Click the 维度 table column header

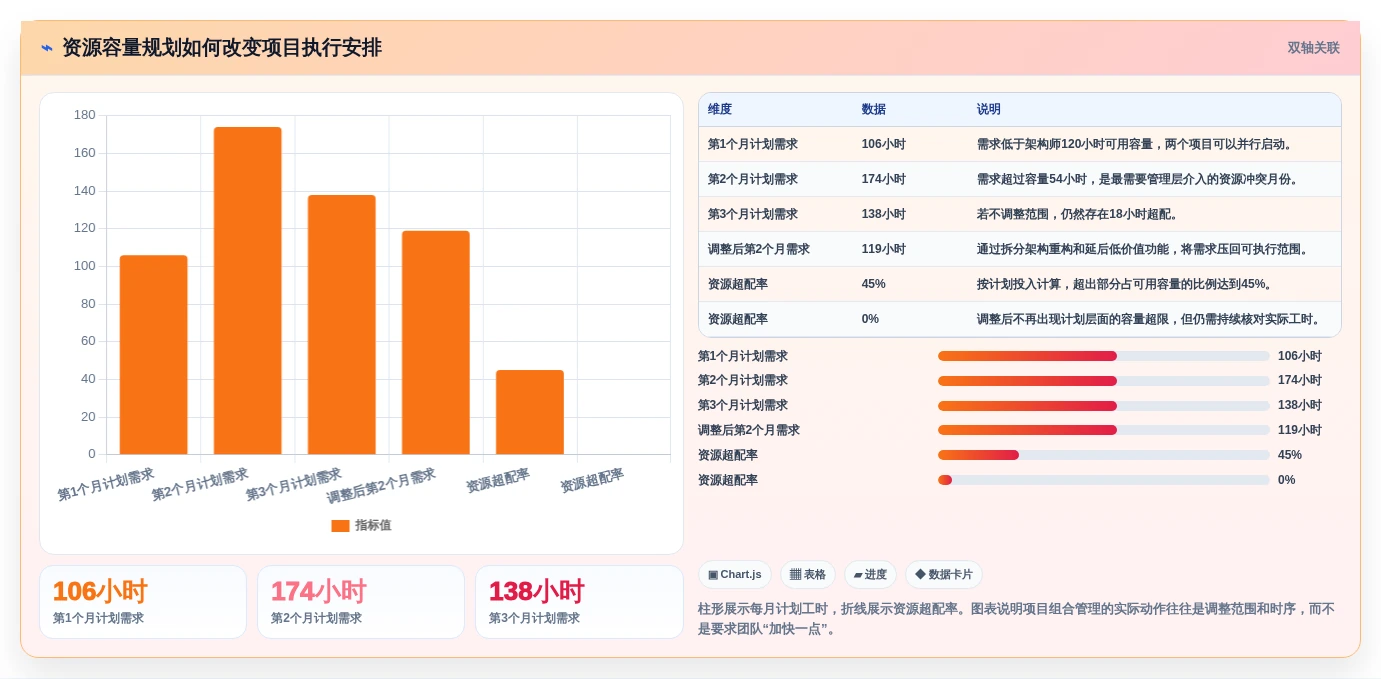[x=720, y=109]
